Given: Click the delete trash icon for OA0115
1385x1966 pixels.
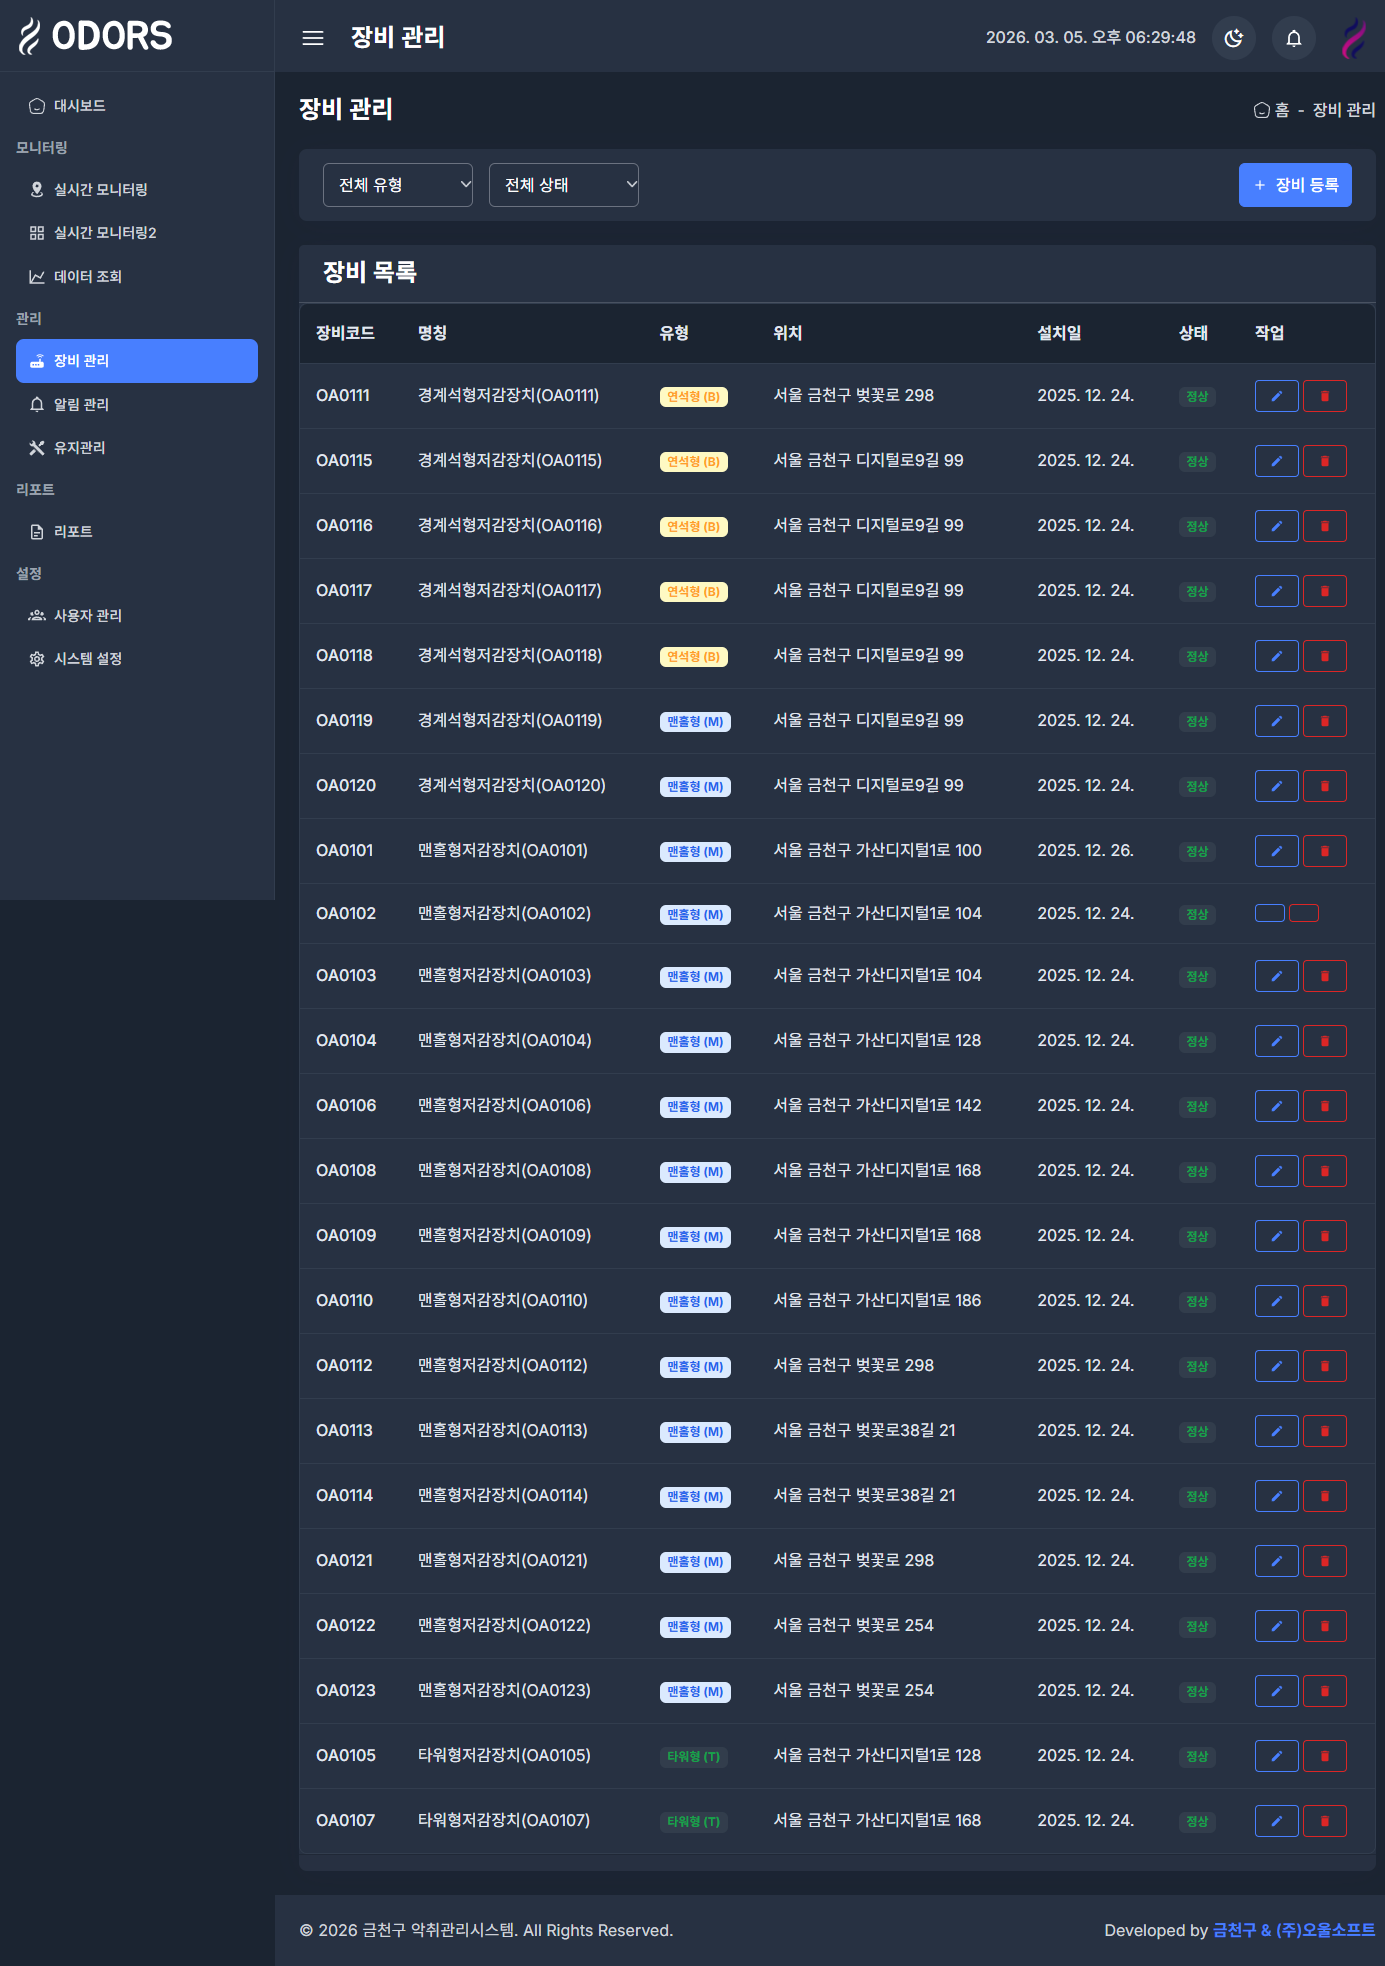Looking at the screenshot, I should pyautogui.click(x=1324, y=461).
